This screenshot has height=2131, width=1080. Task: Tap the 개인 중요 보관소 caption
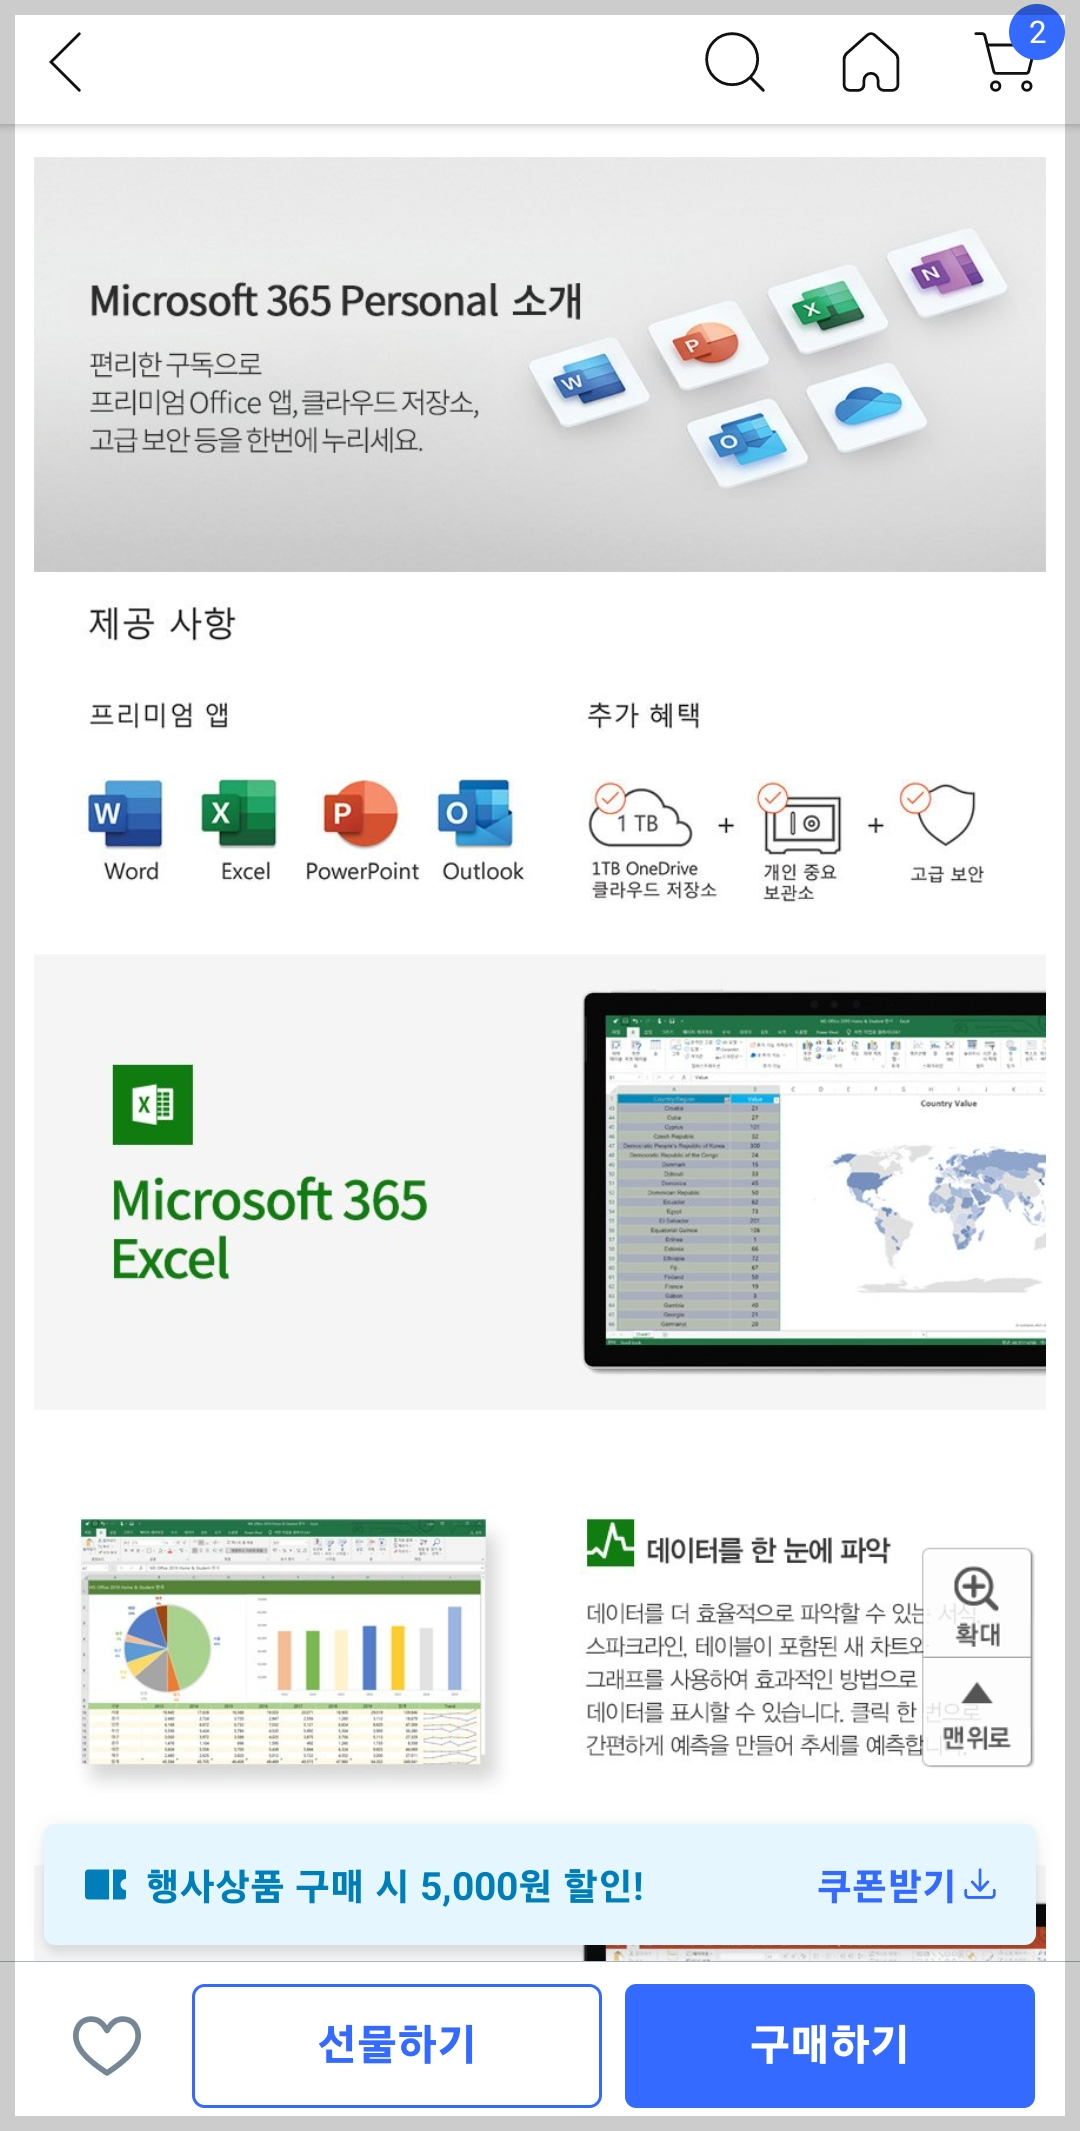click(x=799, y=882)
